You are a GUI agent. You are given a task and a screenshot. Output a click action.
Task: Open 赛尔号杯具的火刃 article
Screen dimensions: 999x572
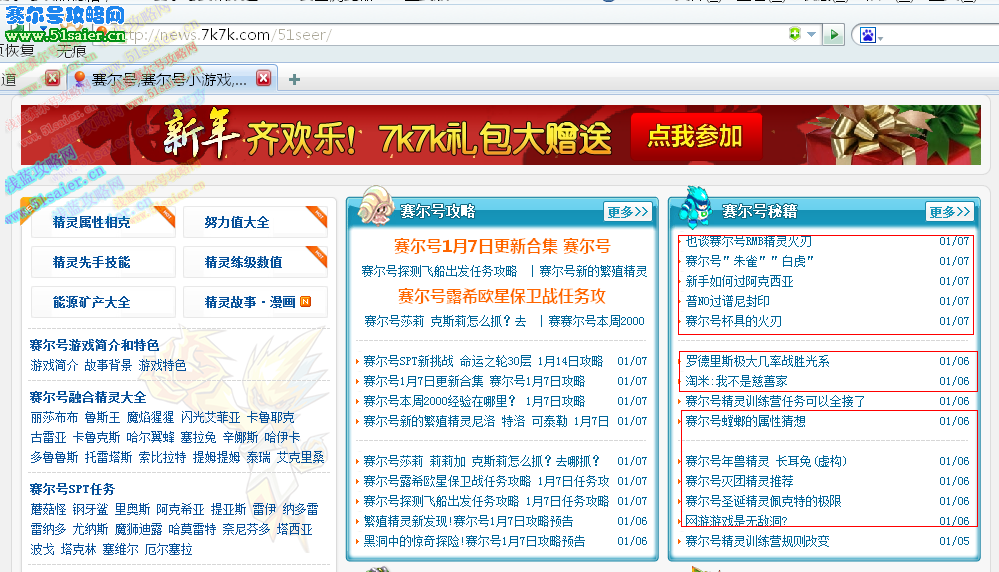733,321
